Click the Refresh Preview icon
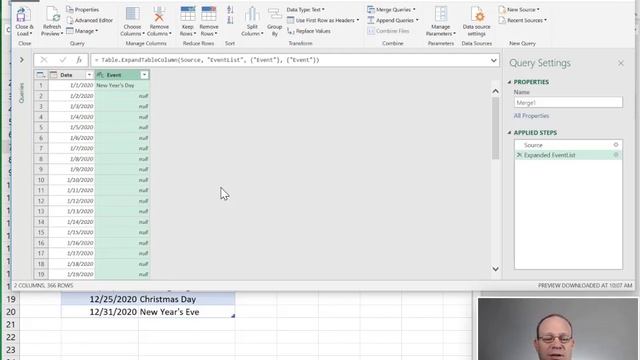Screen dimensions: 640x360 (52, 15)
